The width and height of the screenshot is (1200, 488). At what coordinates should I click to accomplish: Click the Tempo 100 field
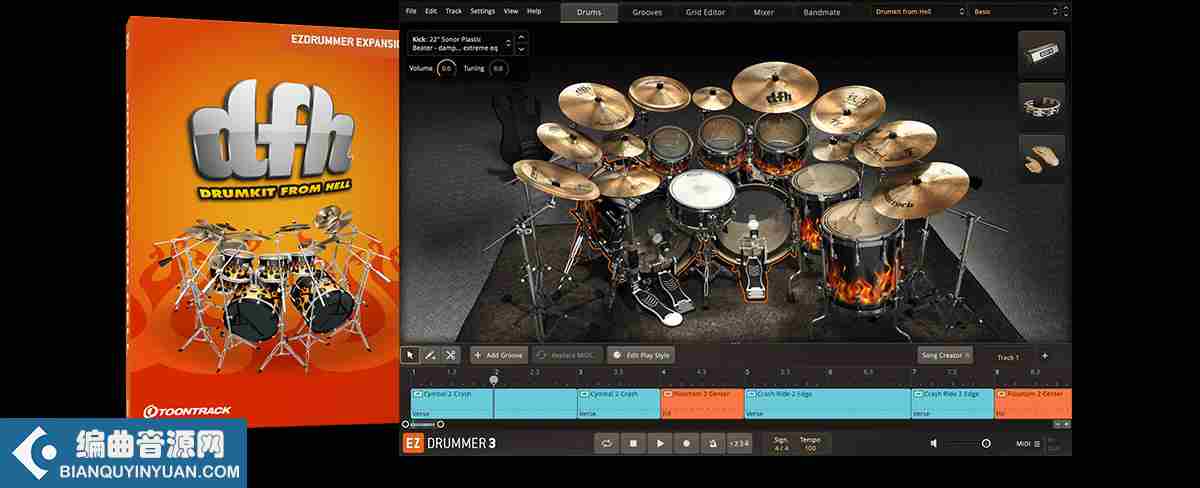(x=810, y=443)
